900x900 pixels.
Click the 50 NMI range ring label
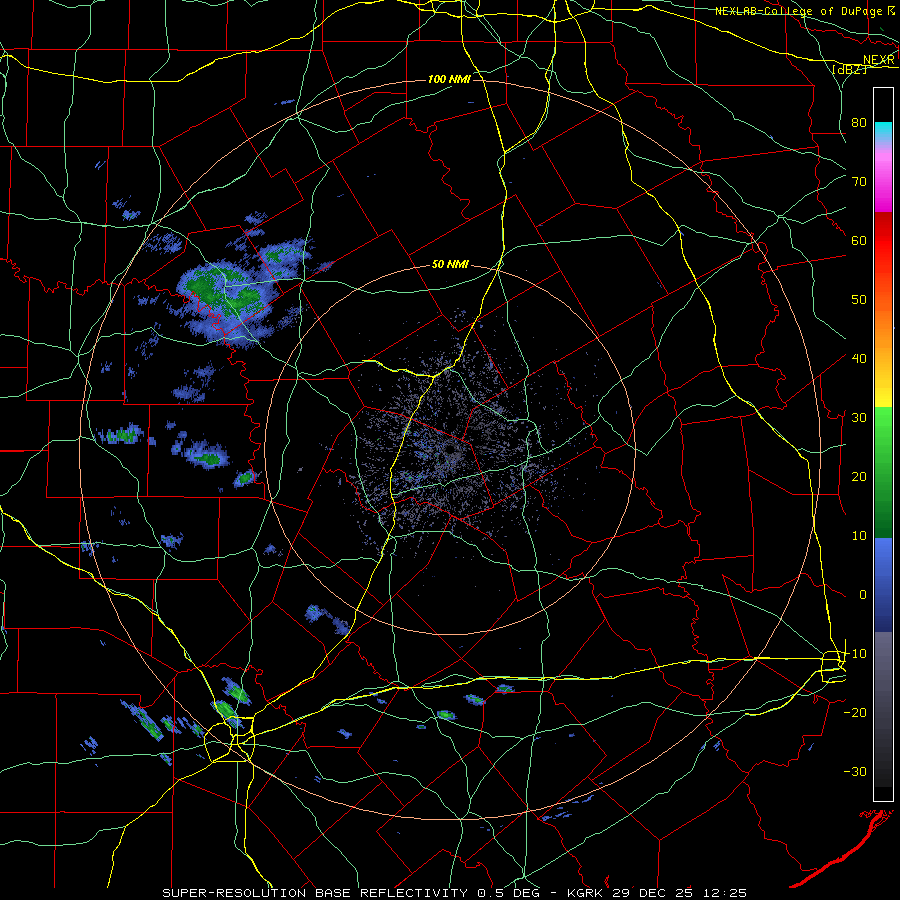pyautogui.click(x=450, y=265)
